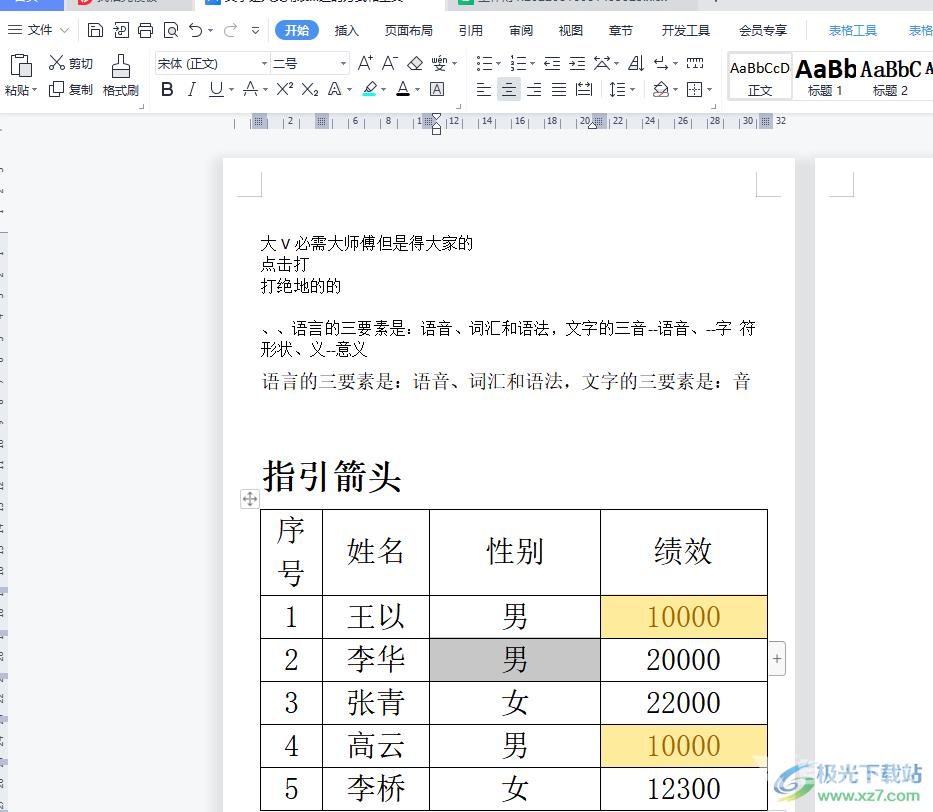Open the font size 二号 dropdown
933x812 pixels.
tap(343, 63)
